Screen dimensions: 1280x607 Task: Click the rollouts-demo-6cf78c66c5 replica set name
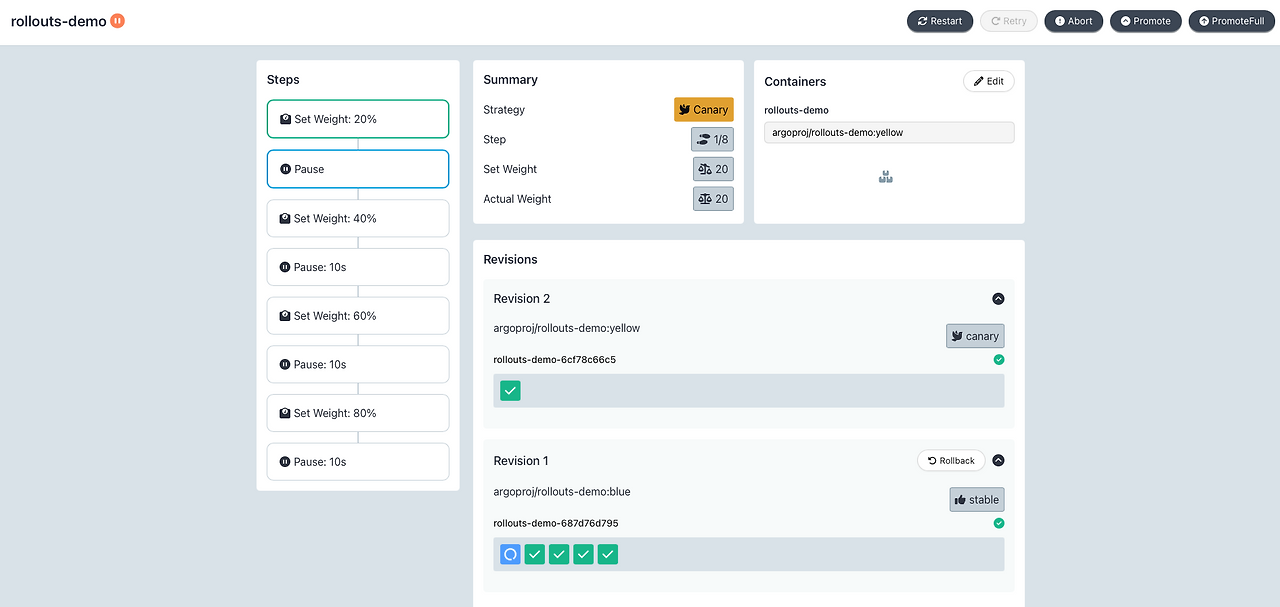[555, 360]
